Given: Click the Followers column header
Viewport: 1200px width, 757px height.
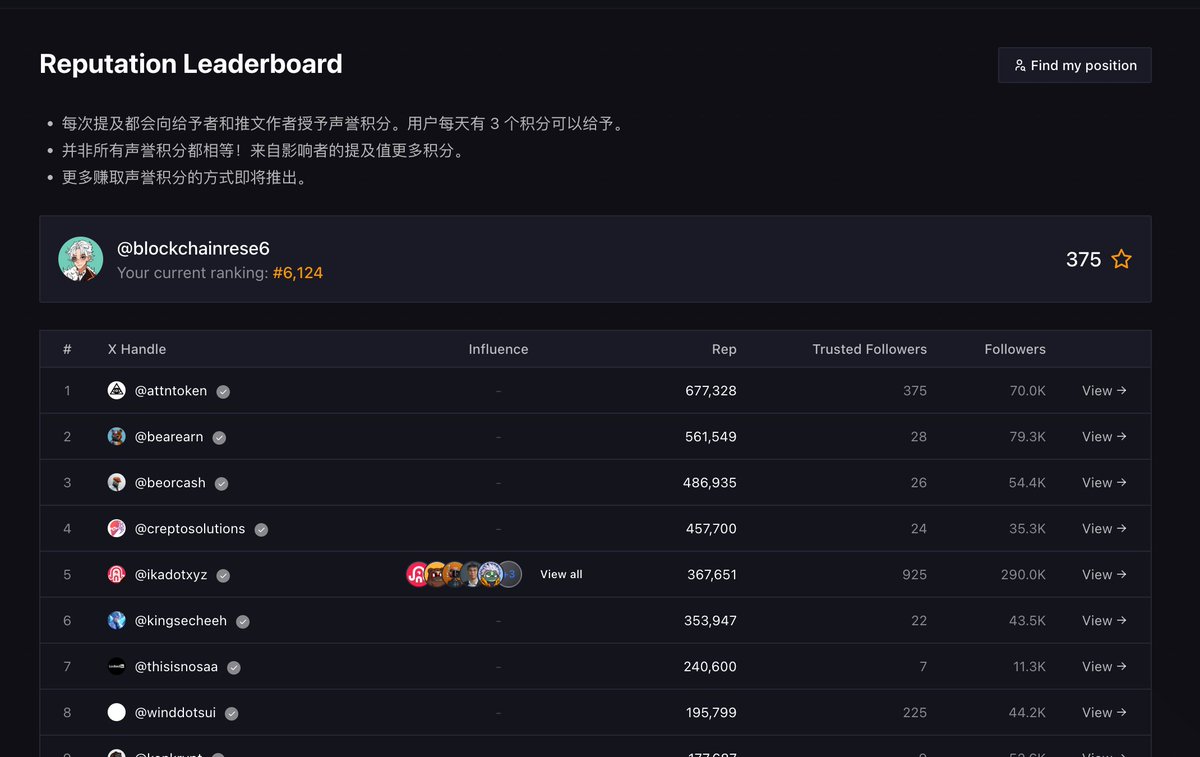Looking at the screenshot, I should click(x=1014, y=349).
